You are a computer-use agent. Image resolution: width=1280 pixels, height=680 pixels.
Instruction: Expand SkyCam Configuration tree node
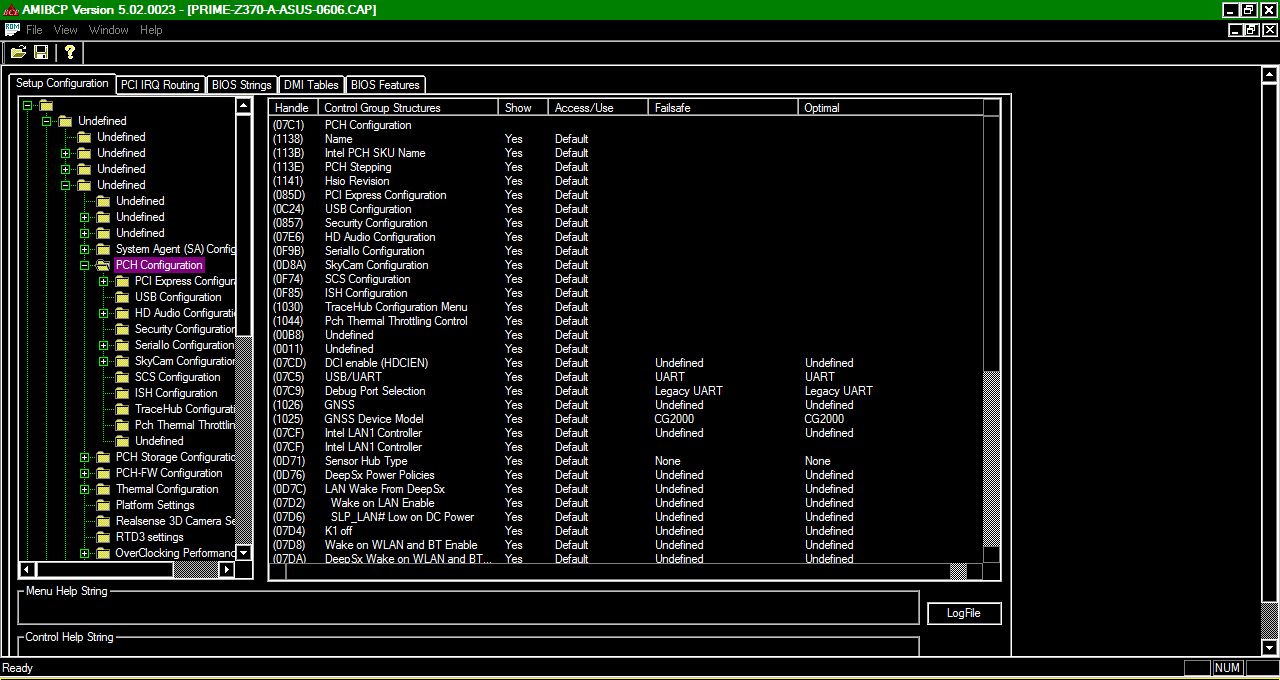pyautogui.click(x=104, y=361)
